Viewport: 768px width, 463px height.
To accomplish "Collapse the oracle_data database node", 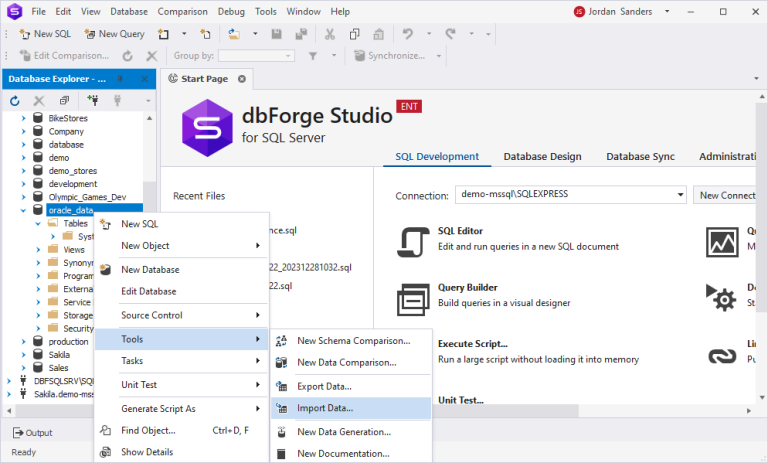I will [25, 210].
